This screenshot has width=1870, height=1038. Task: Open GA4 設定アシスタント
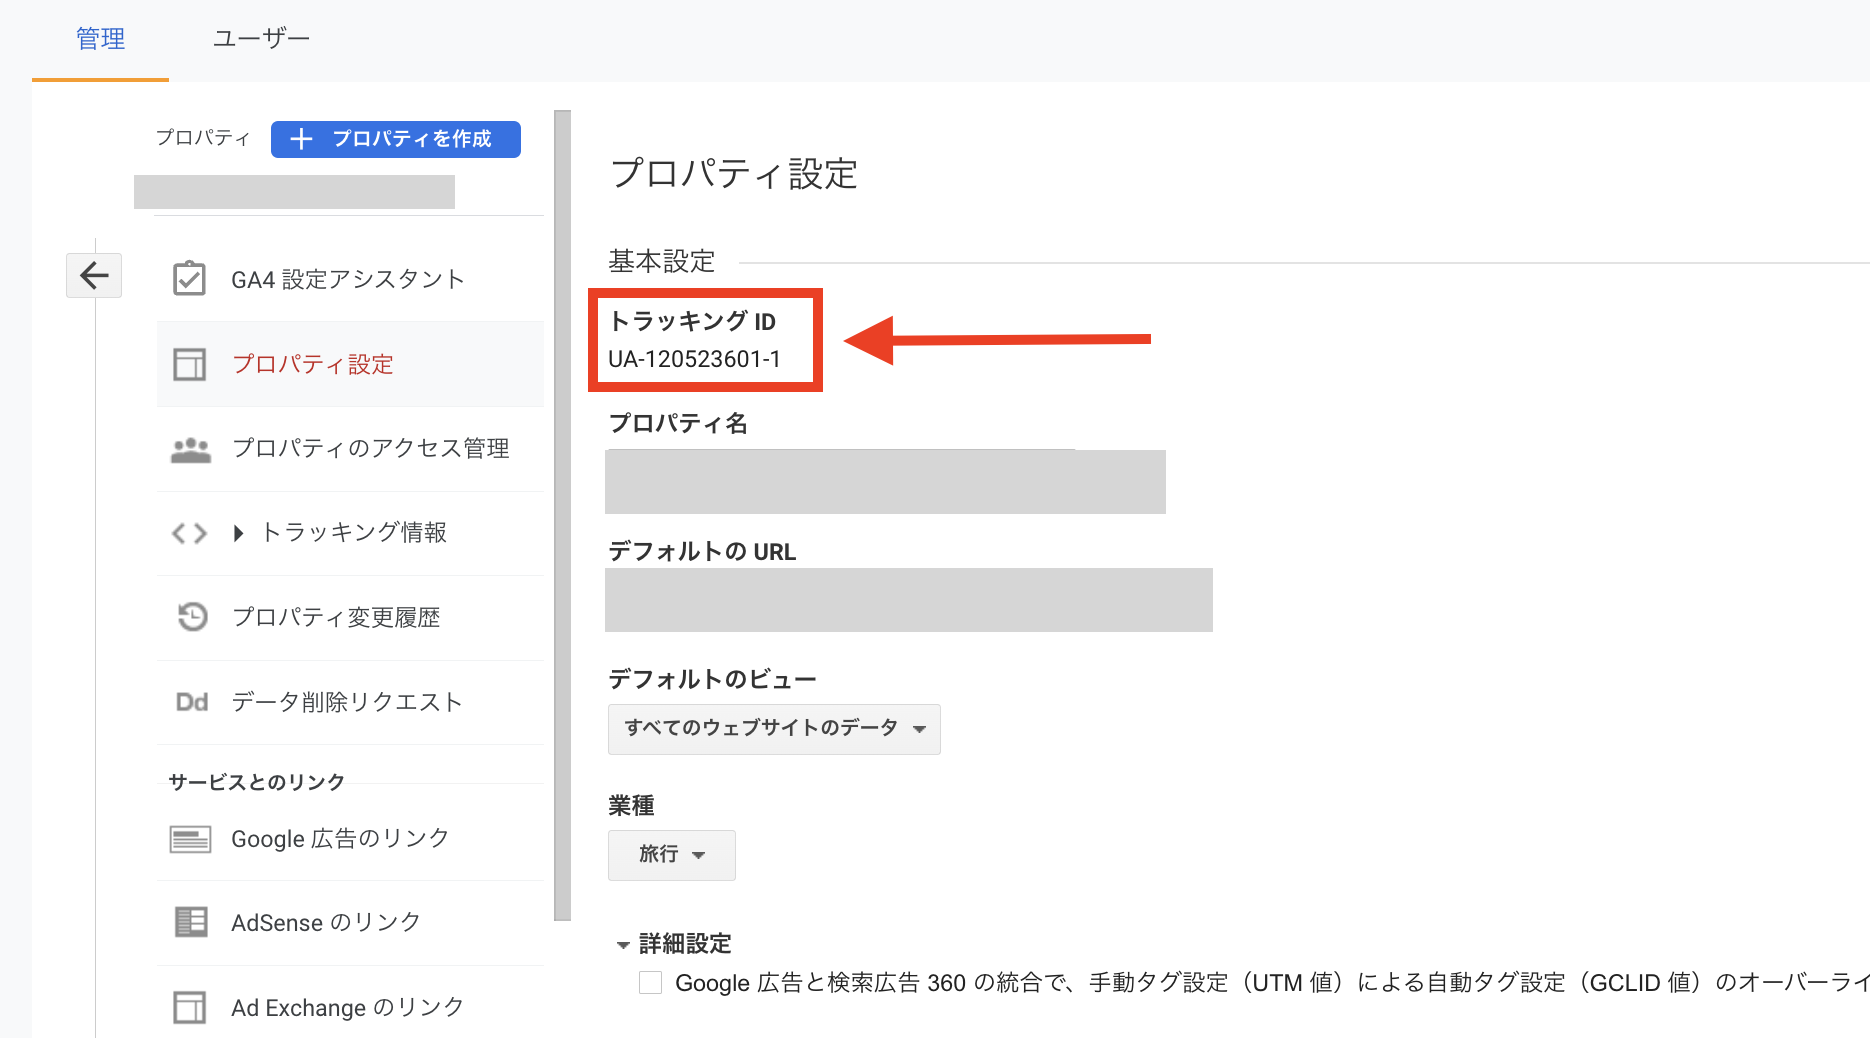(347, 279)
